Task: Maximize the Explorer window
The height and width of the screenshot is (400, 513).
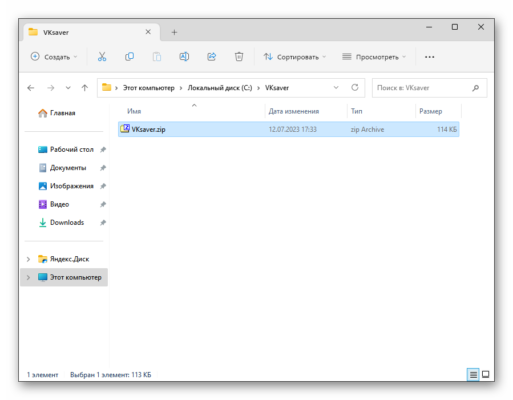Action: (455, 27)
